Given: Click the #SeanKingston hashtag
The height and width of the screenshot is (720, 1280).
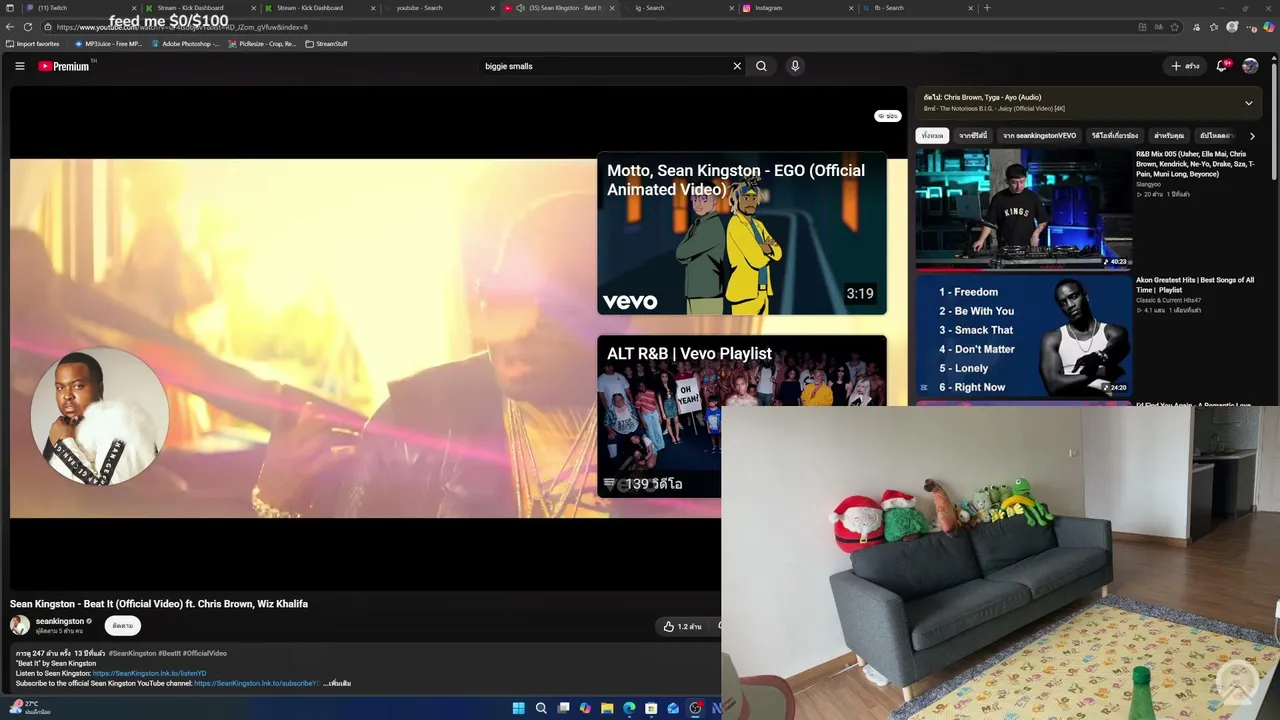Looking at the screenshot, I should point(133,653).
